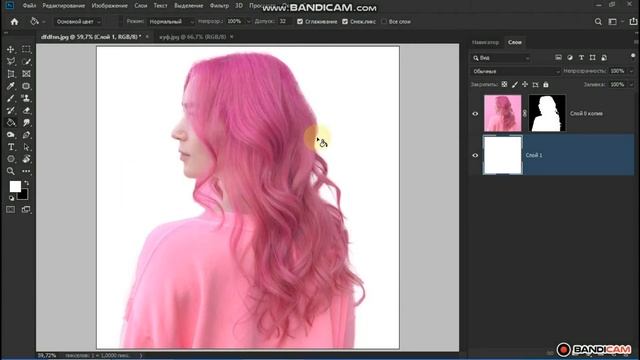The height and width of the screenshot is (360, 640).
Task: Reset default foreground and background colors
Action: [x=11, y=198]
